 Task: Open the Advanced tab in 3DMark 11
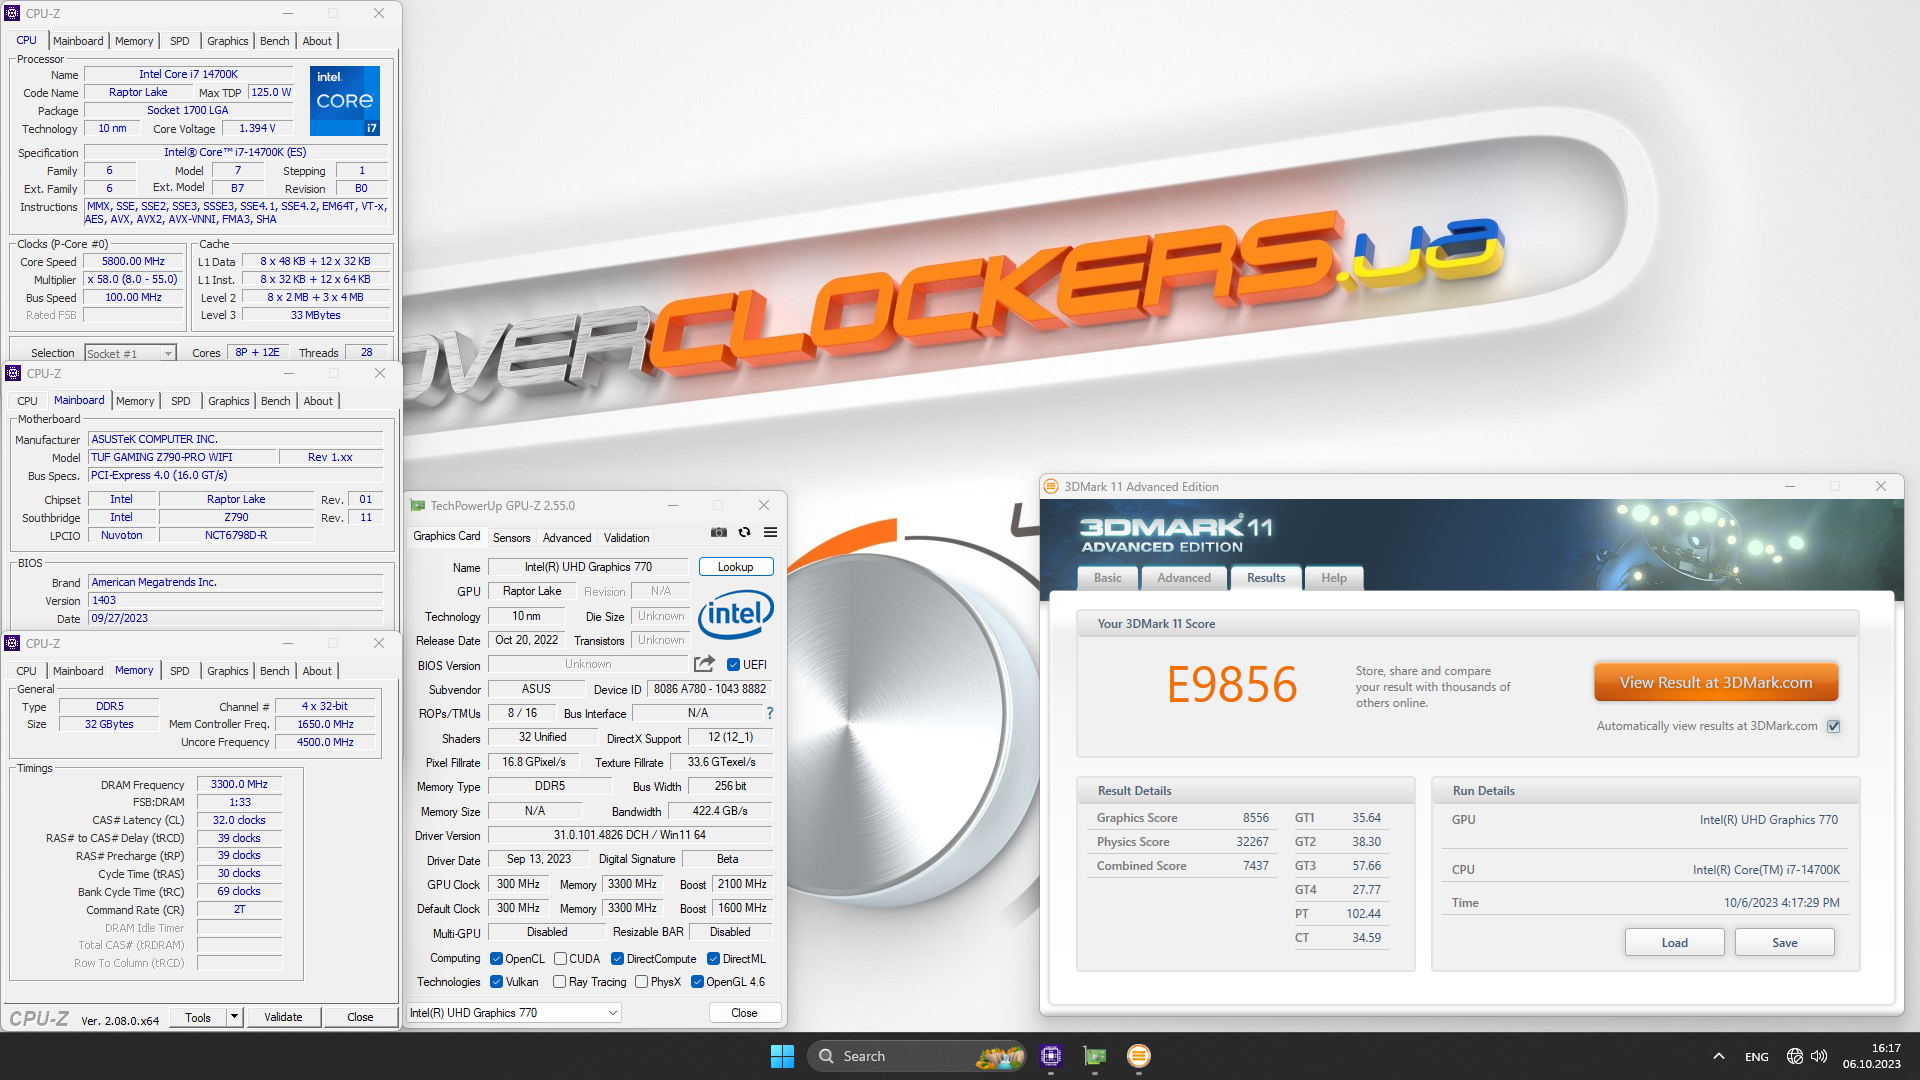(x=1184, y=578)
